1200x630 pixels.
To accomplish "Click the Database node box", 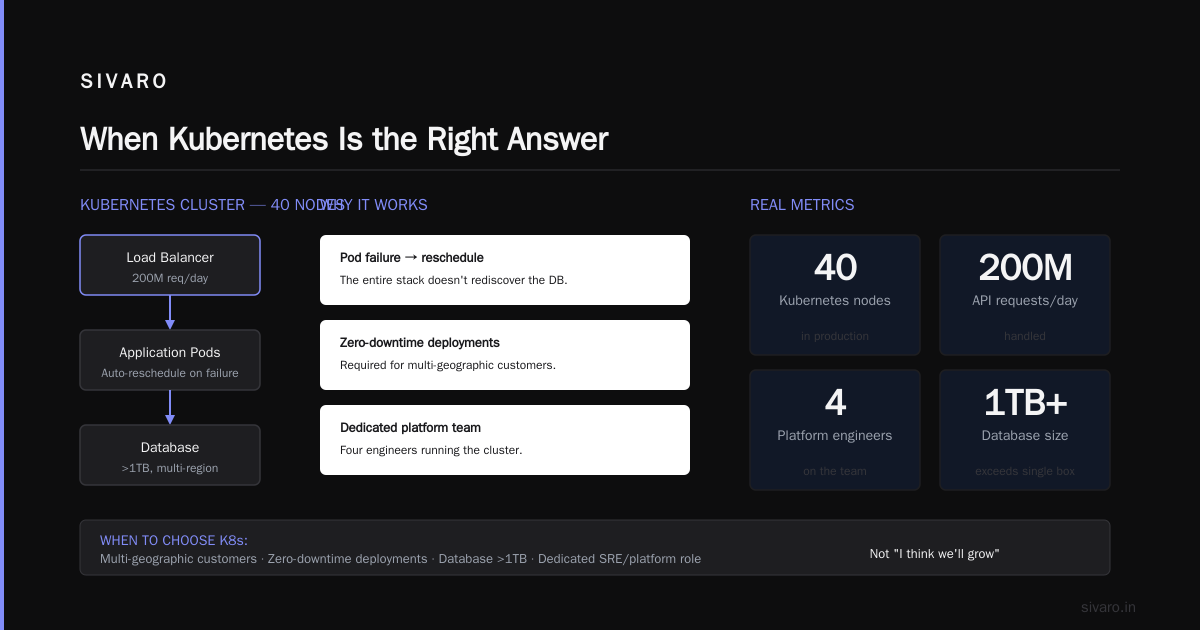I will [x=170, y=455].
